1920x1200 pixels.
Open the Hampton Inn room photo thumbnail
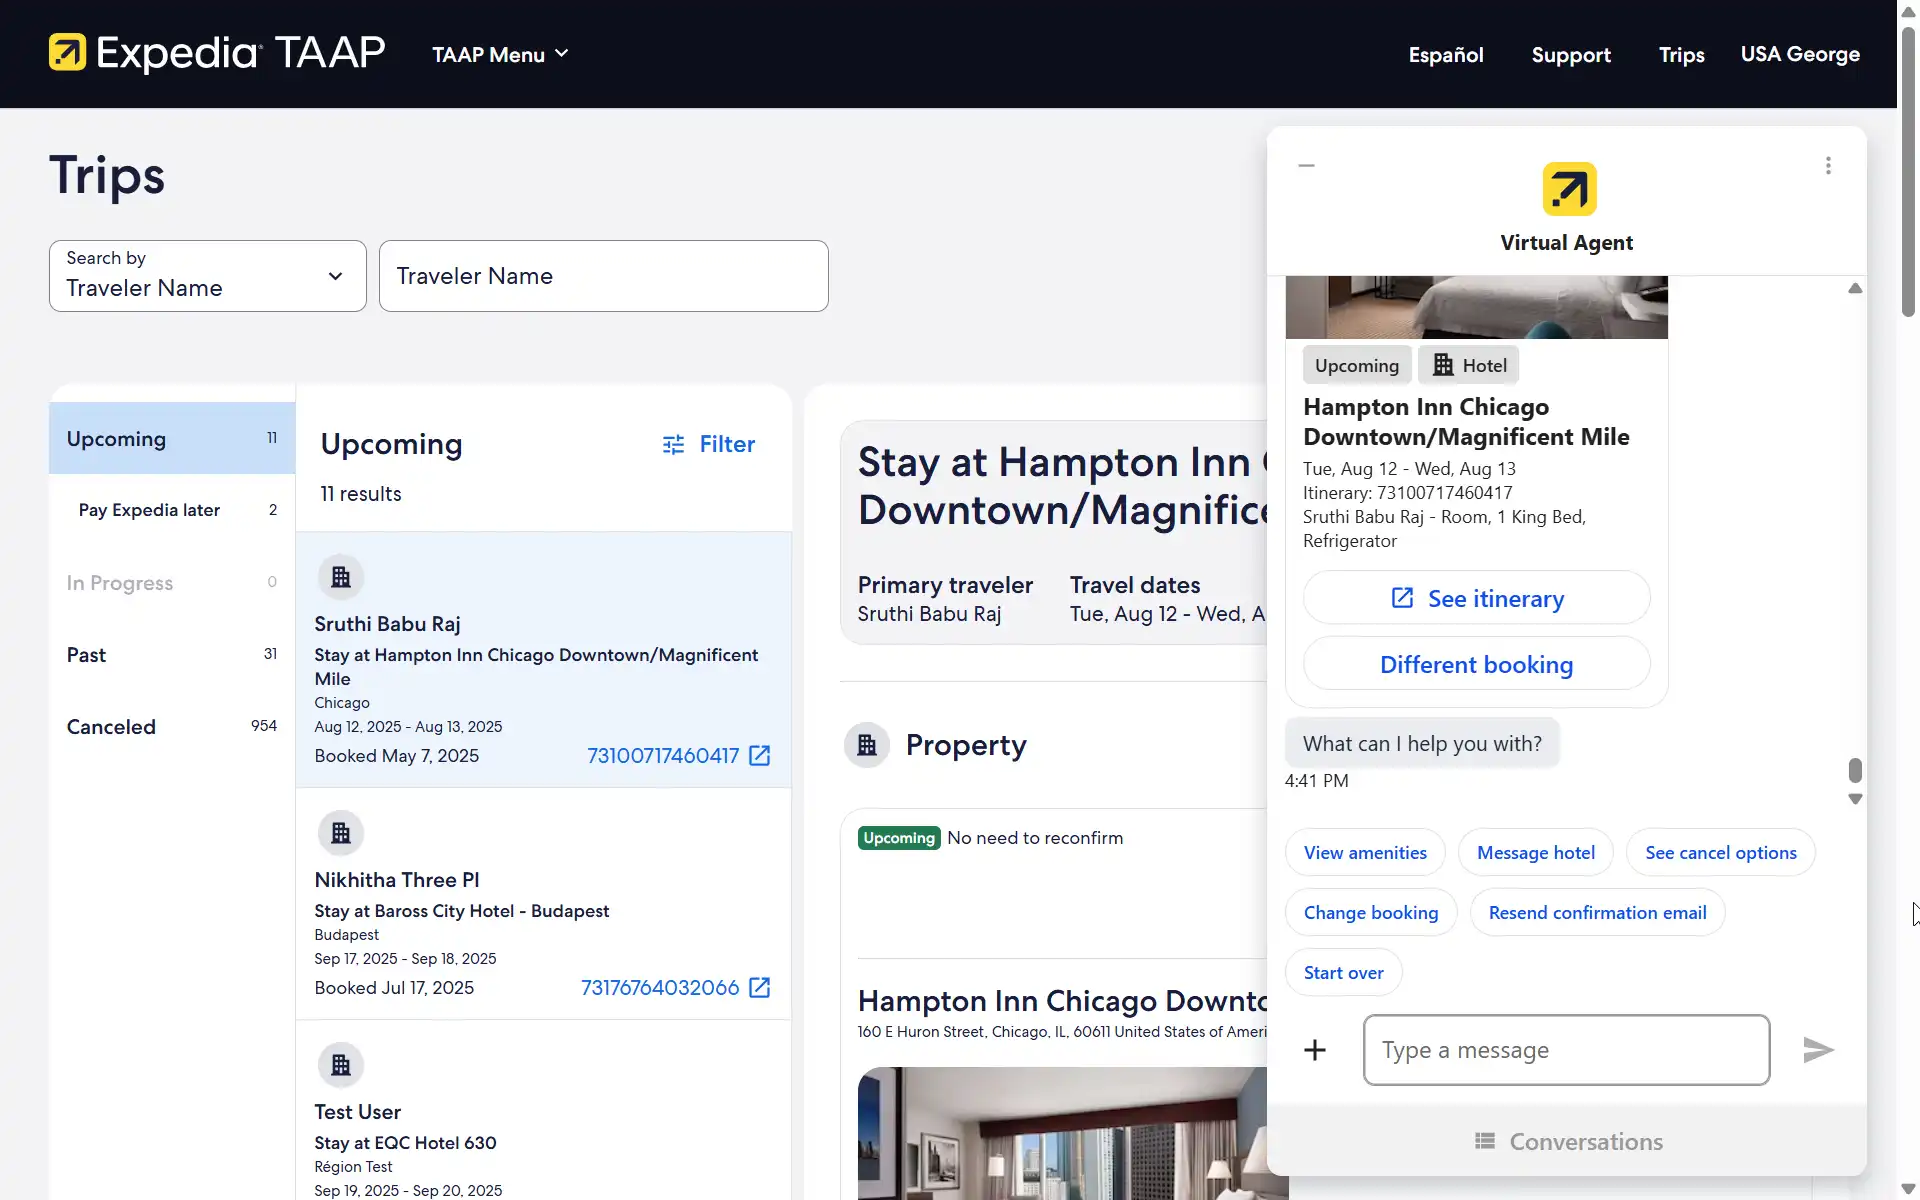[x=1062, y=1133]
